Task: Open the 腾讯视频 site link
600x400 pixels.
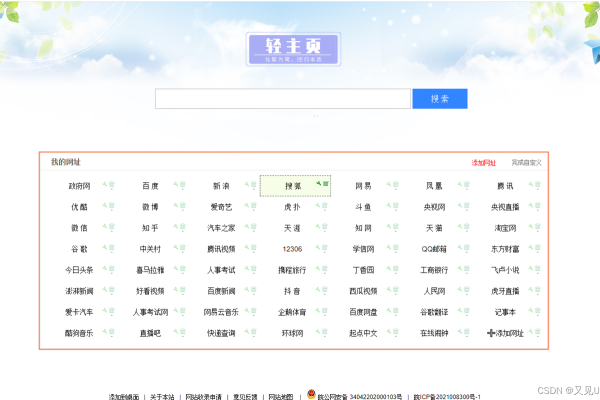Action: click(x=221, y=249)
